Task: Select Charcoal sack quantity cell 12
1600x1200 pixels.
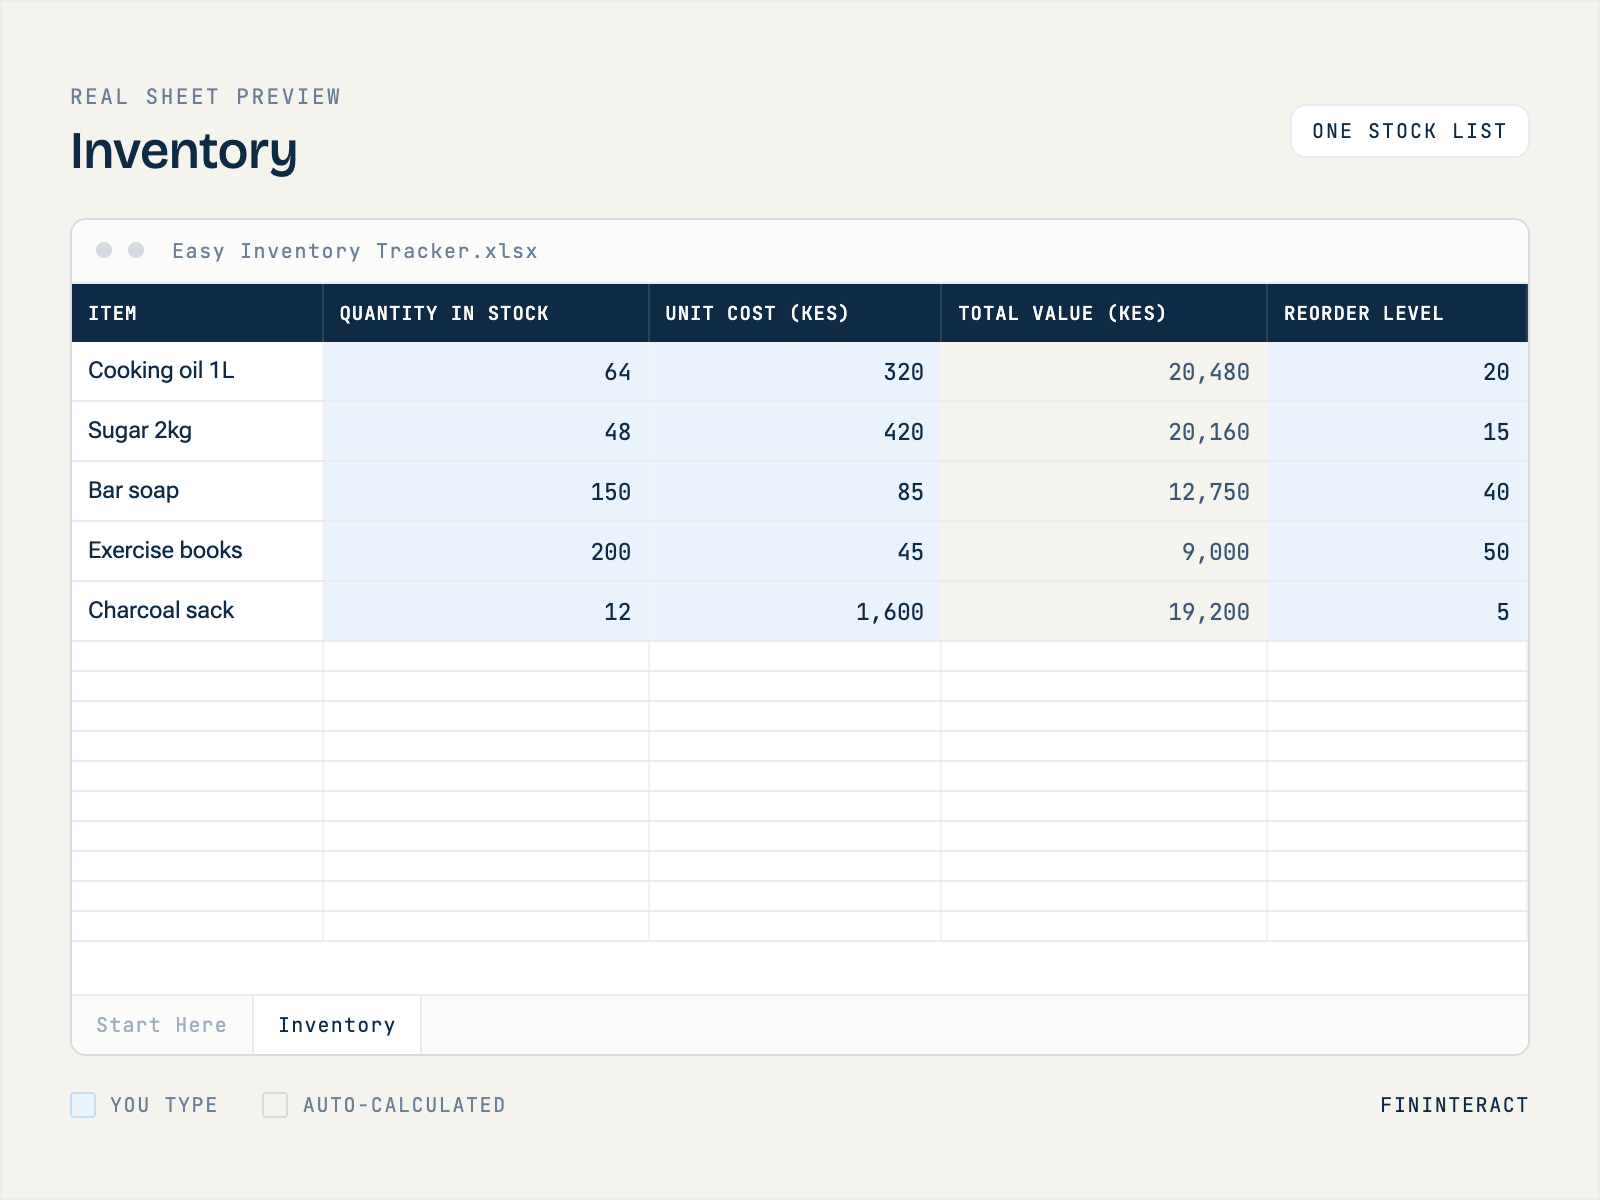Action: (x=486, y=611)
